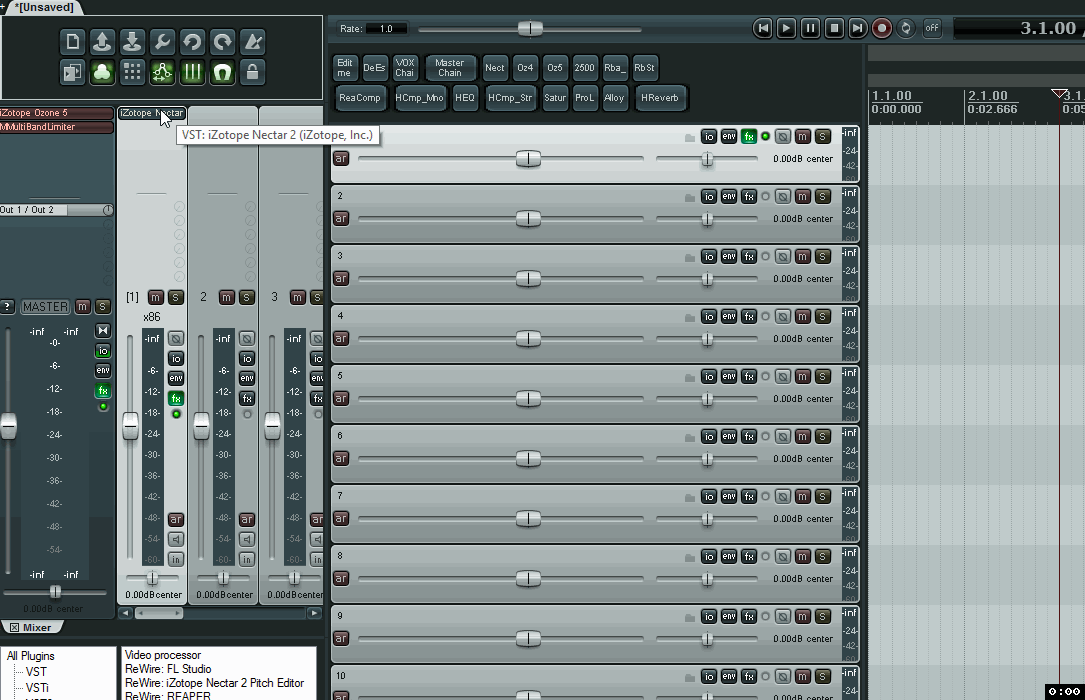Image resolution: width=1085 pixels, height=700 pixels.
Task: Mute mixer channel strip 2
Action: coord(226,297)
